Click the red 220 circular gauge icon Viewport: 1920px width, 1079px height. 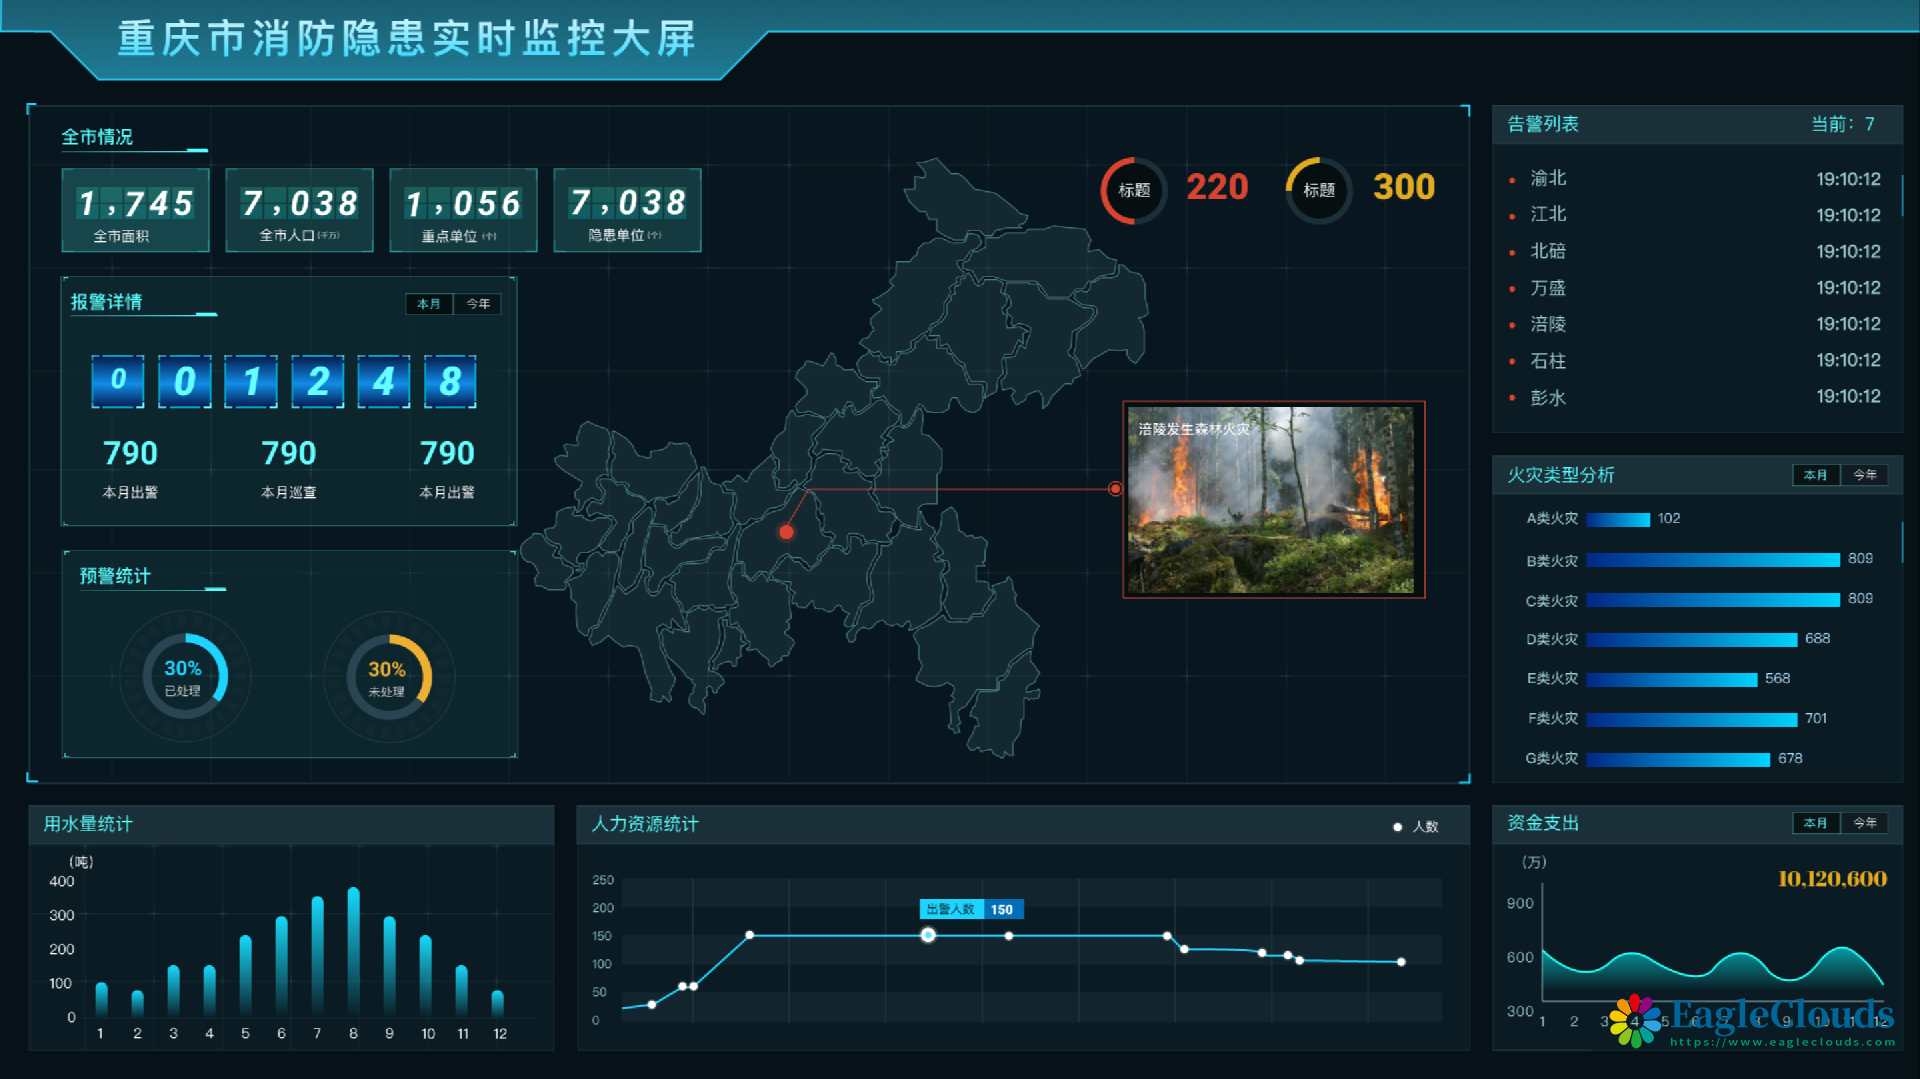coord(1134,190)
